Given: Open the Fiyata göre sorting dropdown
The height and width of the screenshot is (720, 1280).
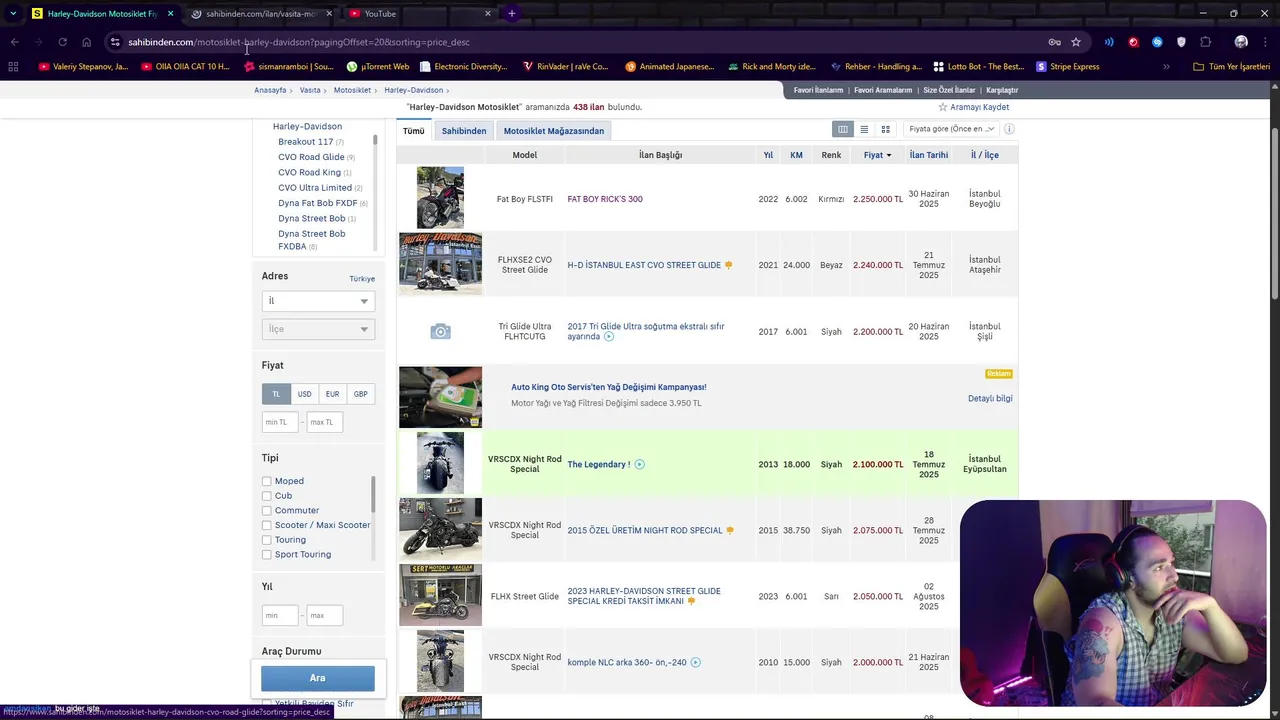Looking at the screenshot, I should coord(951,129).
